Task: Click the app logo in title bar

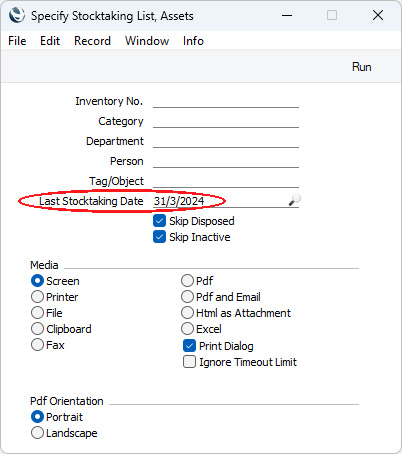Action: pos(17,15)
